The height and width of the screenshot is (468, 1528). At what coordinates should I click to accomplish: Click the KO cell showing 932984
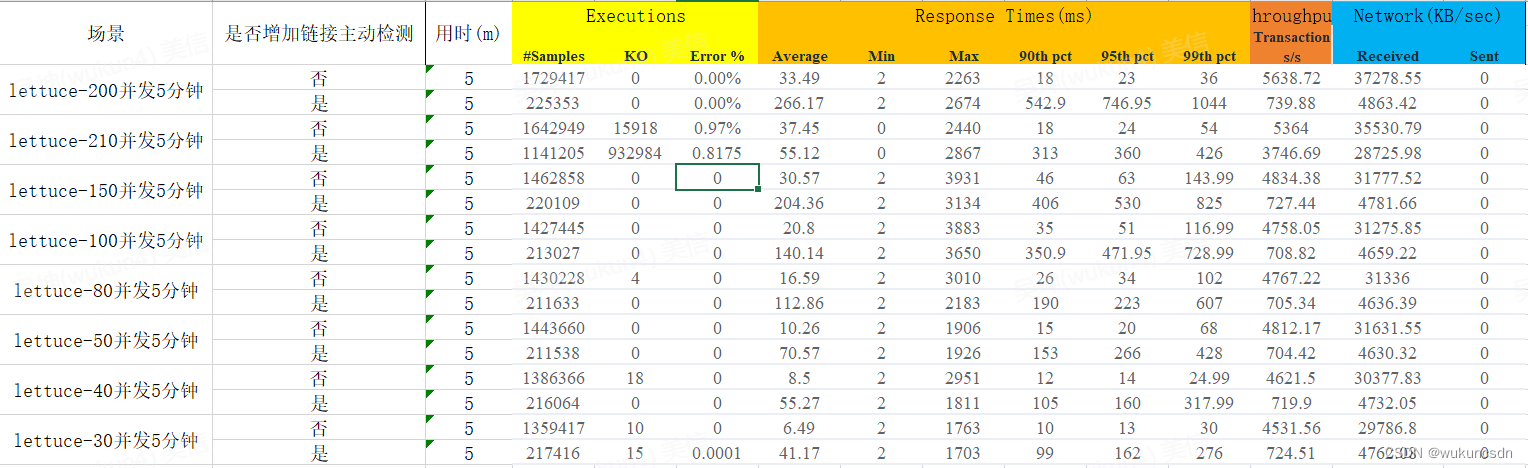pos(635,153)
